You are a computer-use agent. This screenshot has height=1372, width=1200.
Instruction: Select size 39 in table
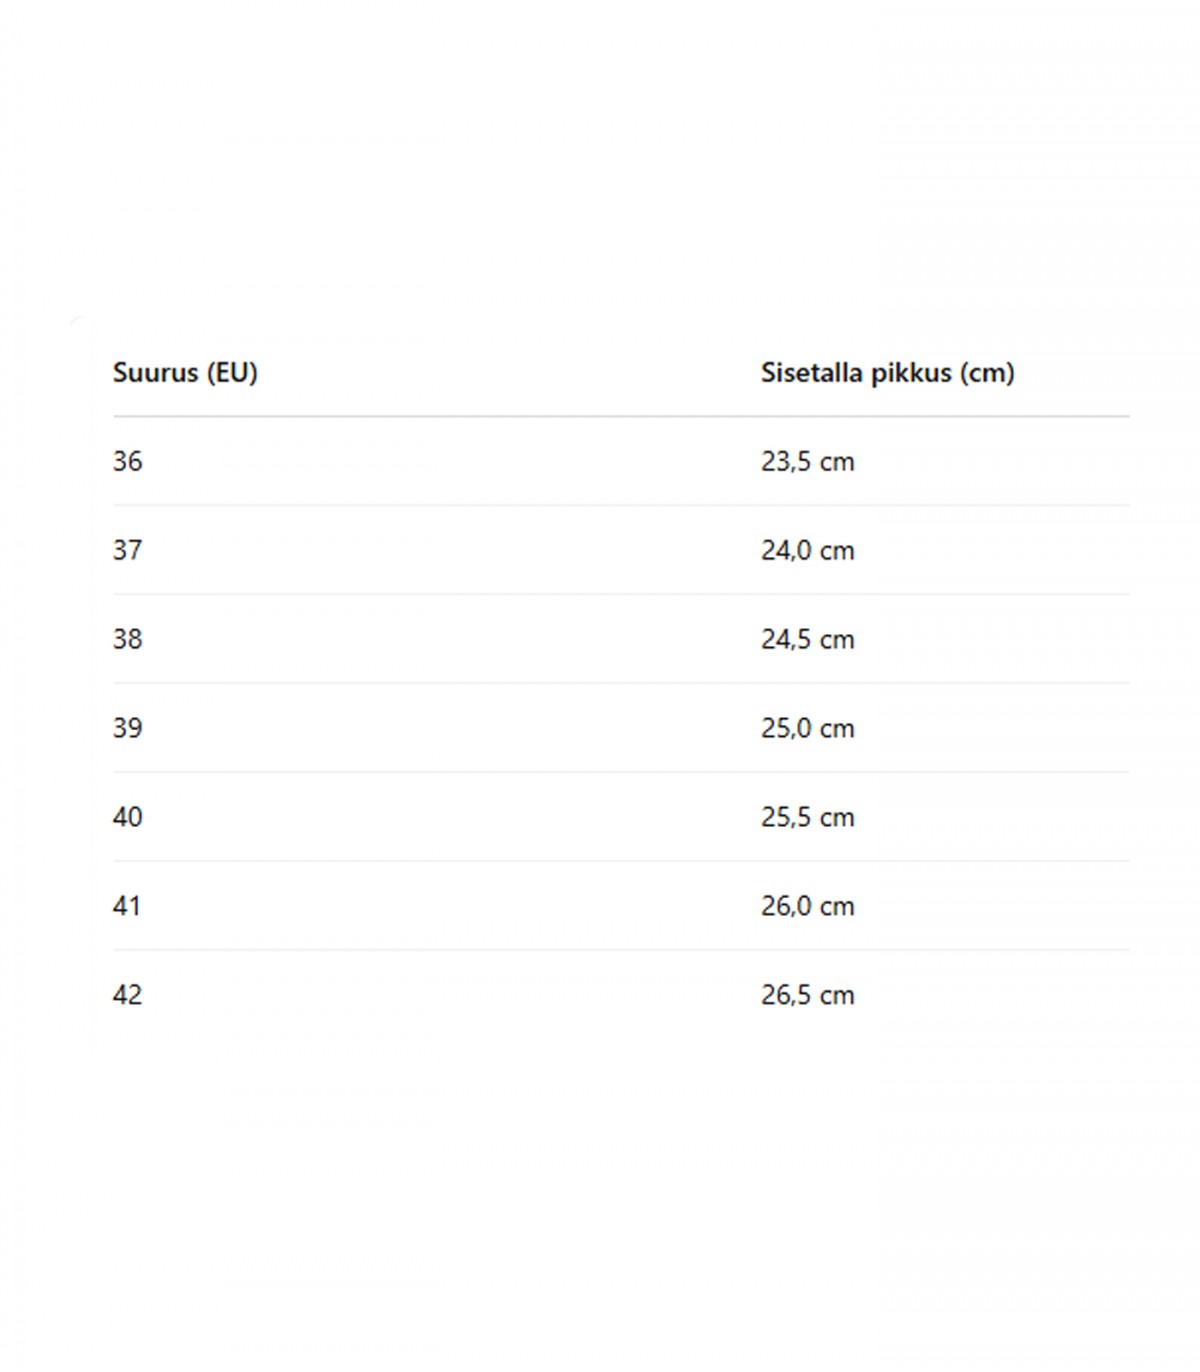[127, 729]
